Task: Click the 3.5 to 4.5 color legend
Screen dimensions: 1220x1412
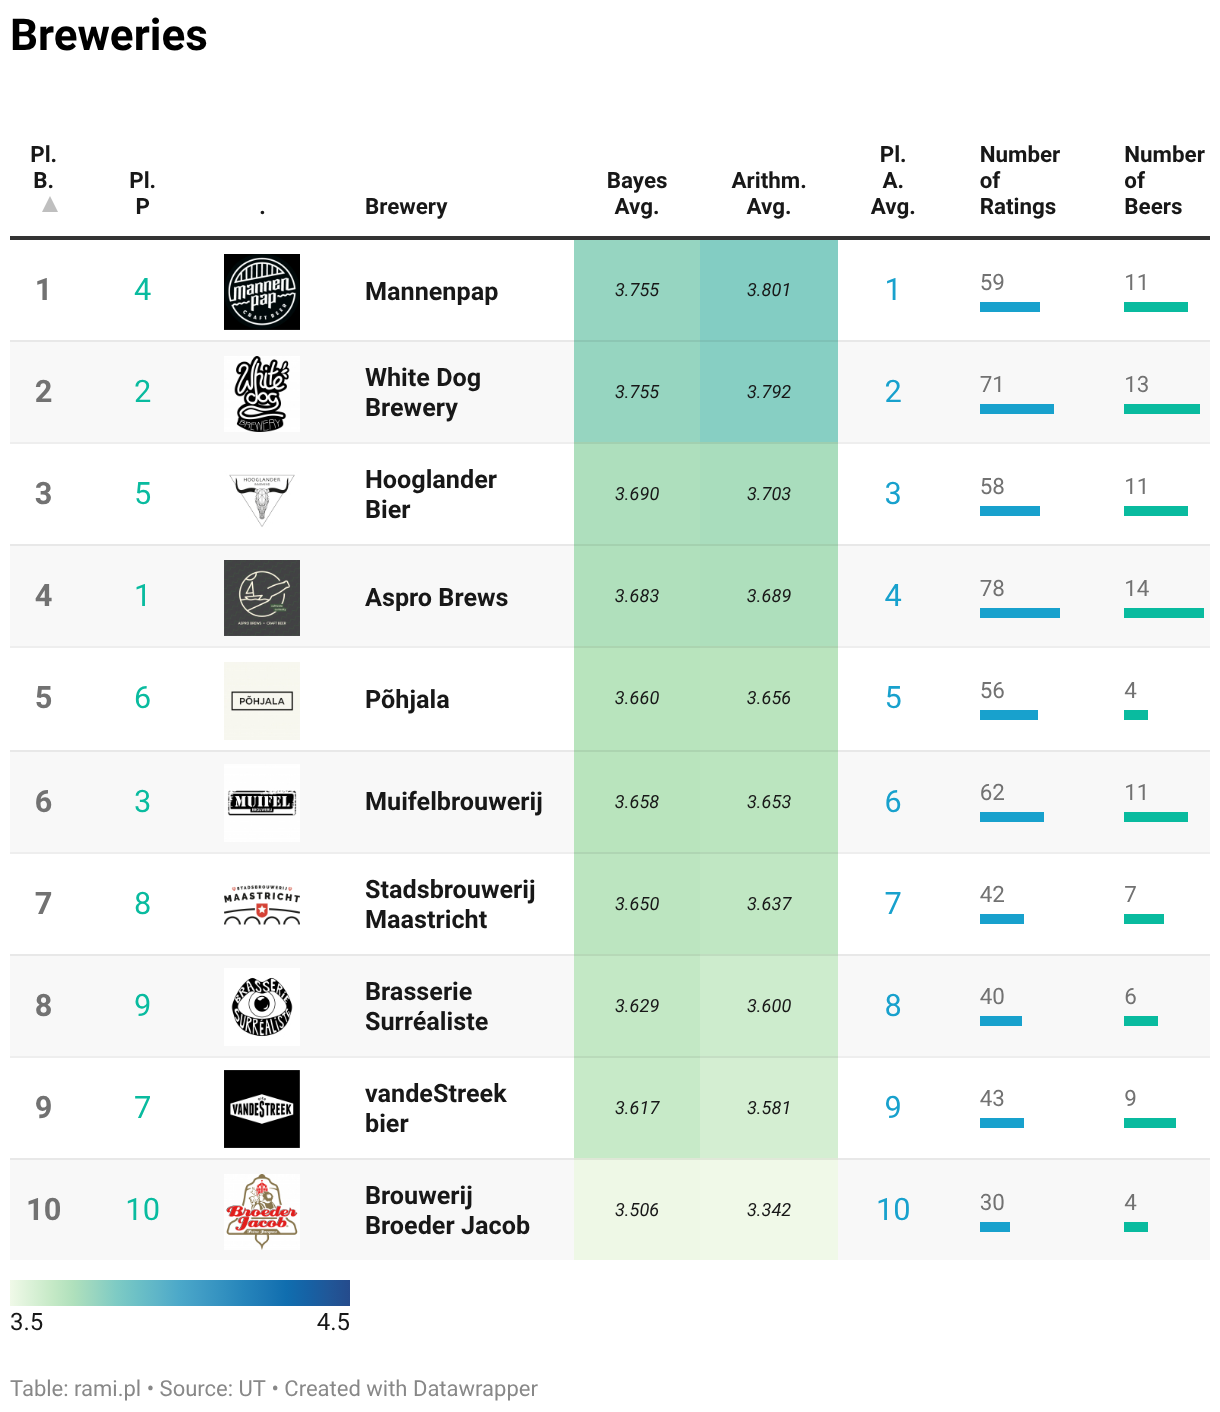Action: 180,1293
